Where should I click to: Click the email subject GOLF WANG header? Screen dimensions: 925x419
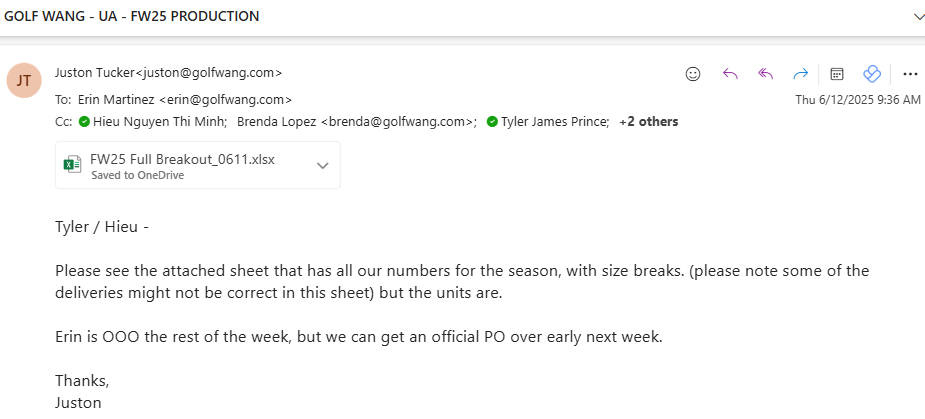[132, 16]
